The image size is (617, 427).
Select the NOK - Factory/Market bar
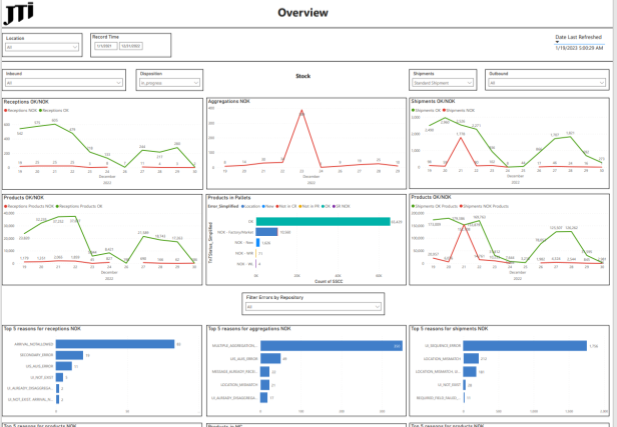click(x=266, y=232)
